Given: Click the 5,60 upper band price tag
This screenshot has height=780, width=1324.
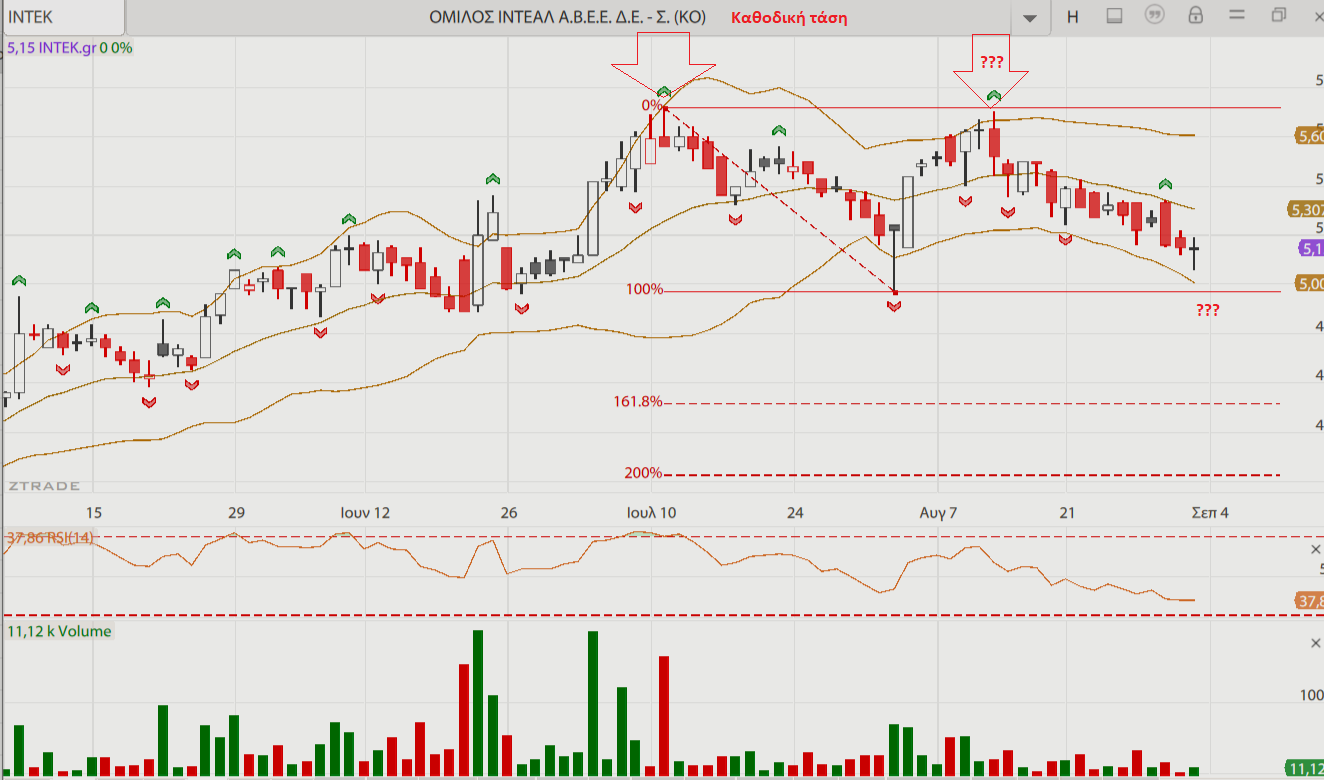Looking at the screenshot, I should [1309, 135].
